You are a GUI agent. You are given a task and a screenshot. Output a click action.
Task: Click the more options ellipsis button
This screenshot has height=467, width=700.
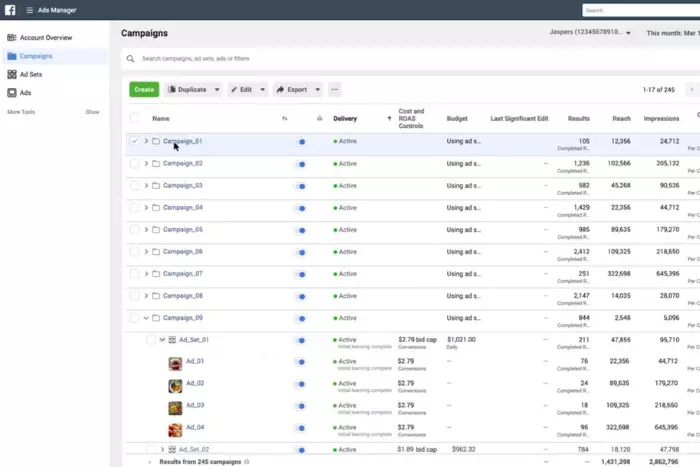click(x=334, y=89)
